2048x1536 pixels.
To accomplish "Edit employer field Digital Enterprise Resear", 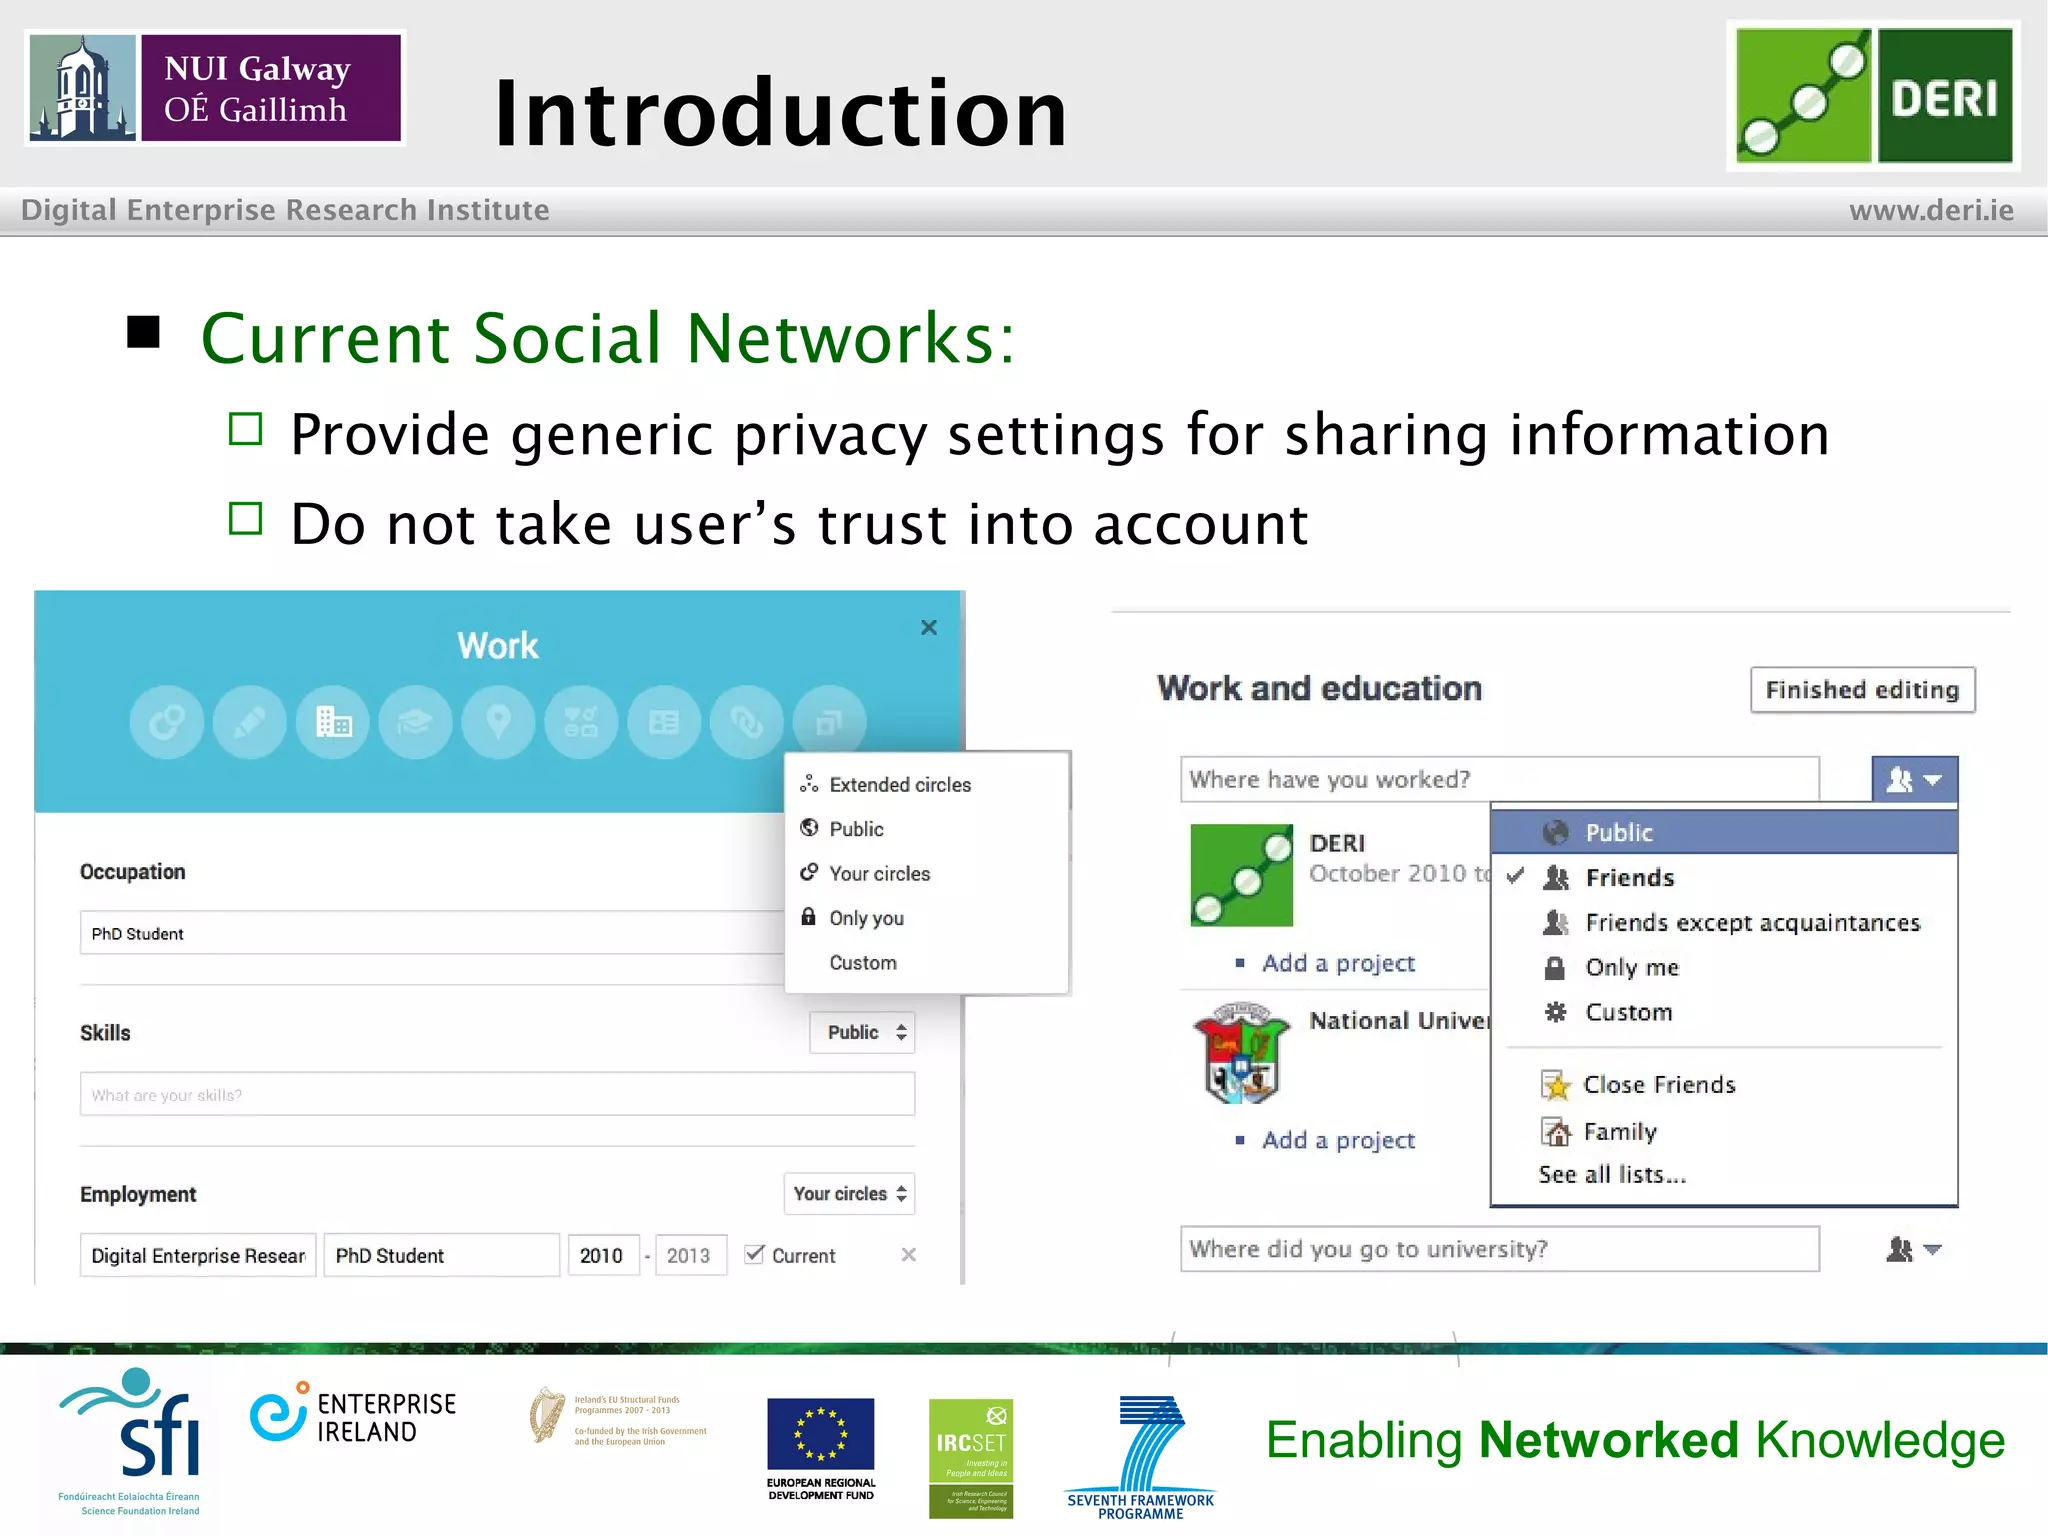I will (x=198, y=1256).
